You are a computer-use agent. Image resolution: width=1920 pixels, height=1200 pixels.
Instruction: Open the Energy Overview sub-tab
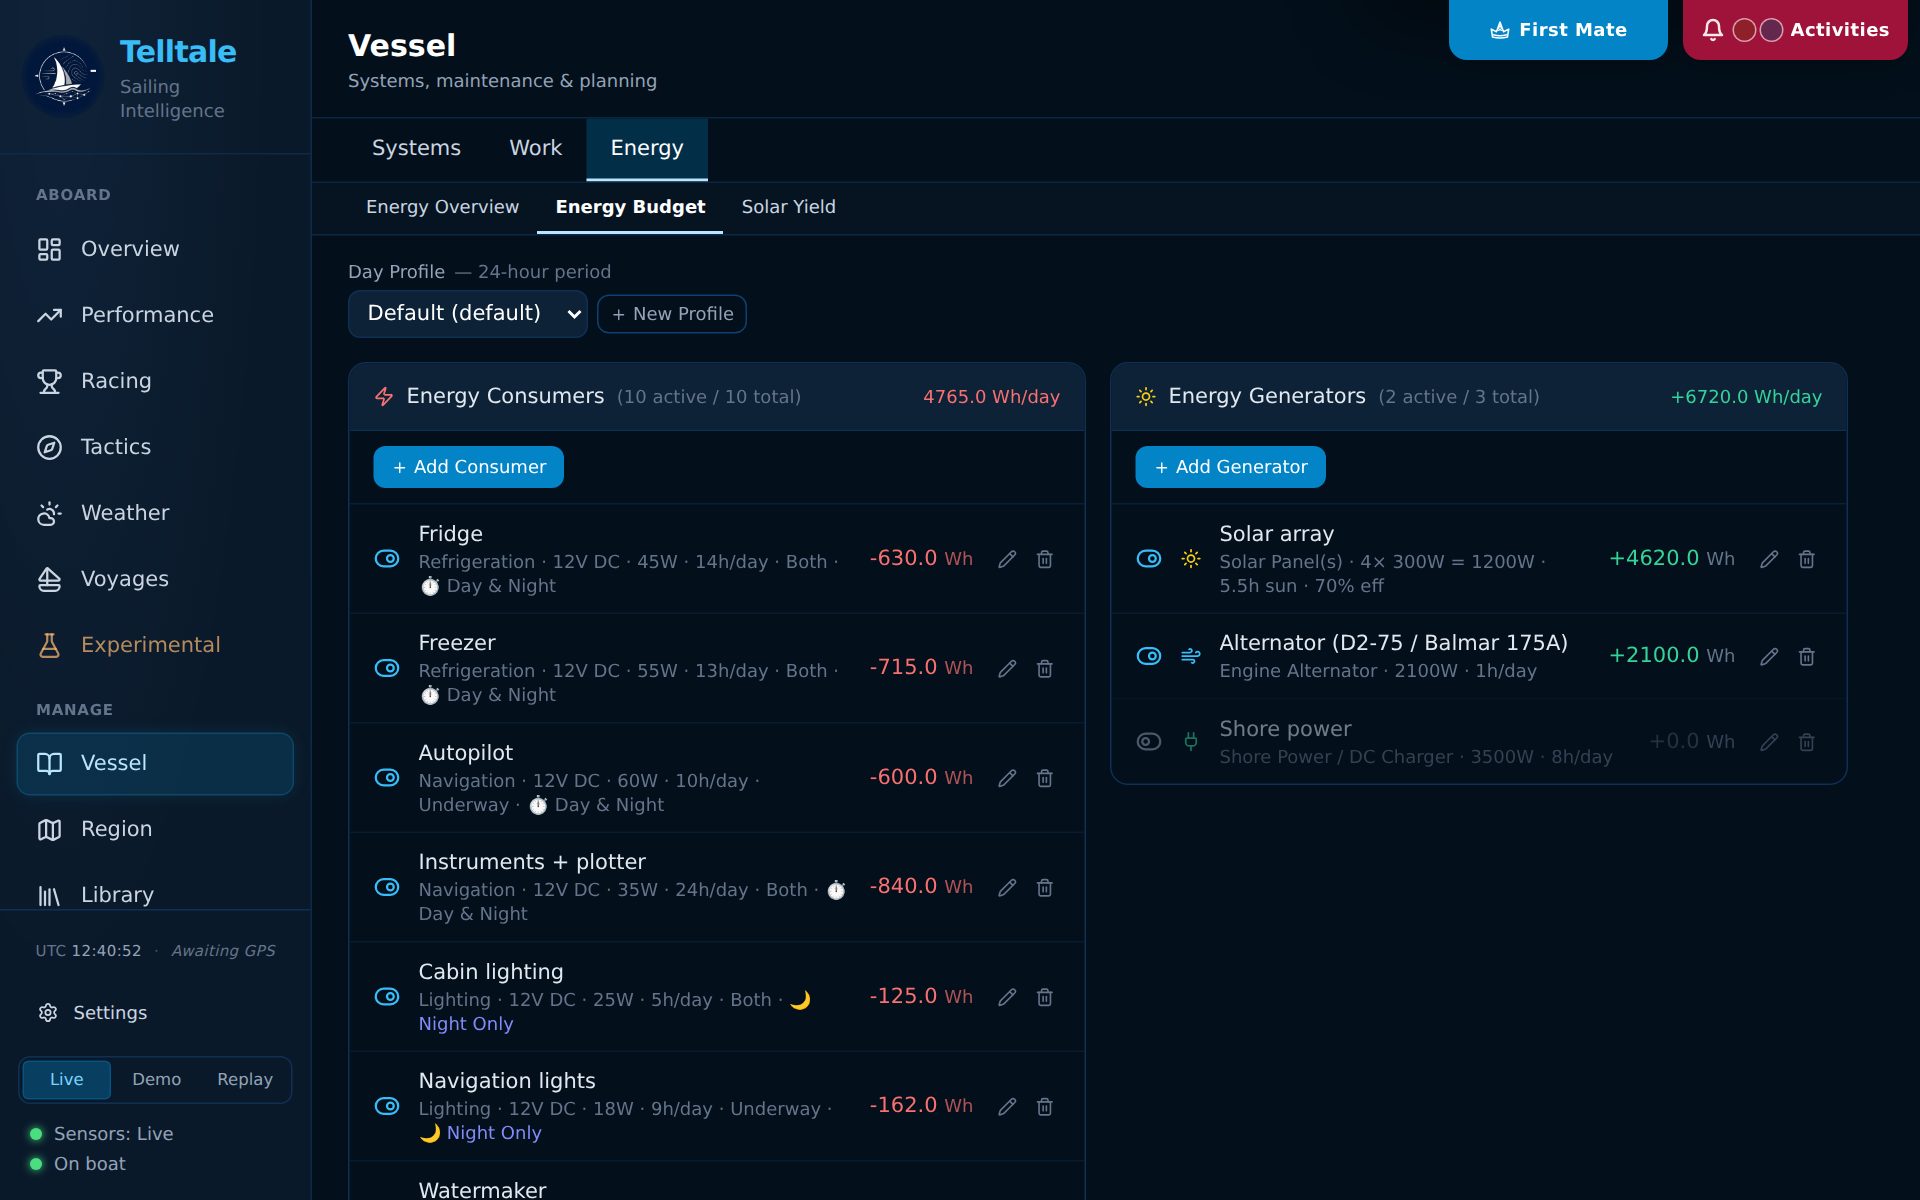(x=442, y=207)
